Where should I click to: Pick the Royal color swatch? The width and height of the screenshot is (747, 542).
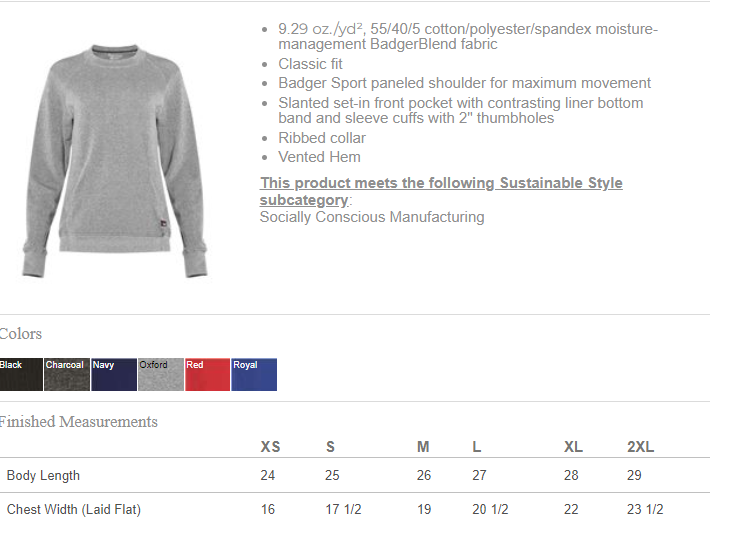[254, 374]
